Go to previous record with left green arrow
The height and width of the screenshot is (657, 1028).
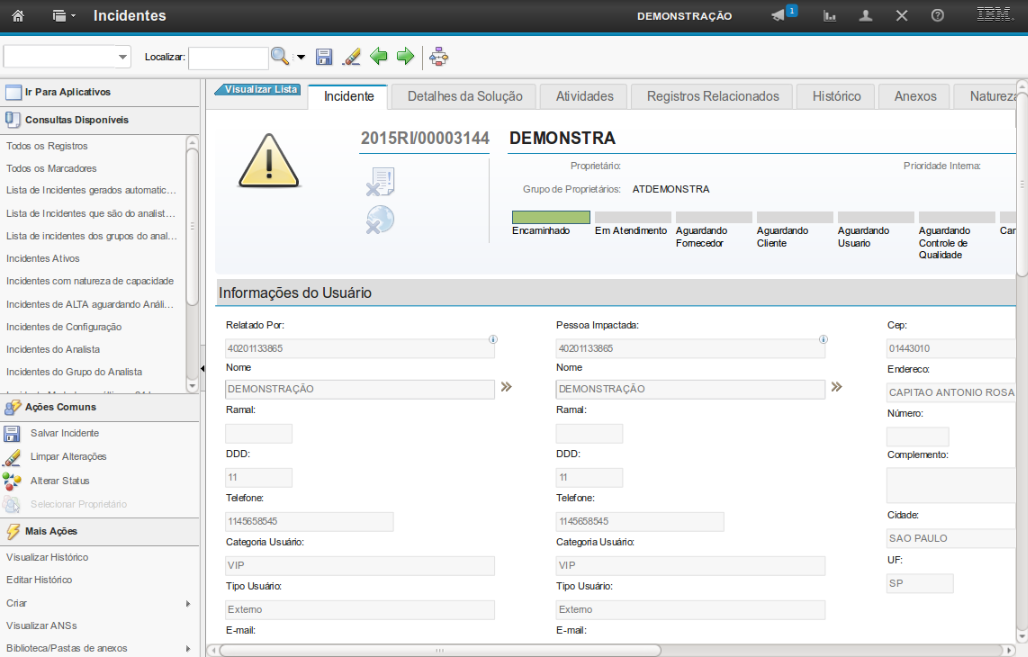pos(379,57)
